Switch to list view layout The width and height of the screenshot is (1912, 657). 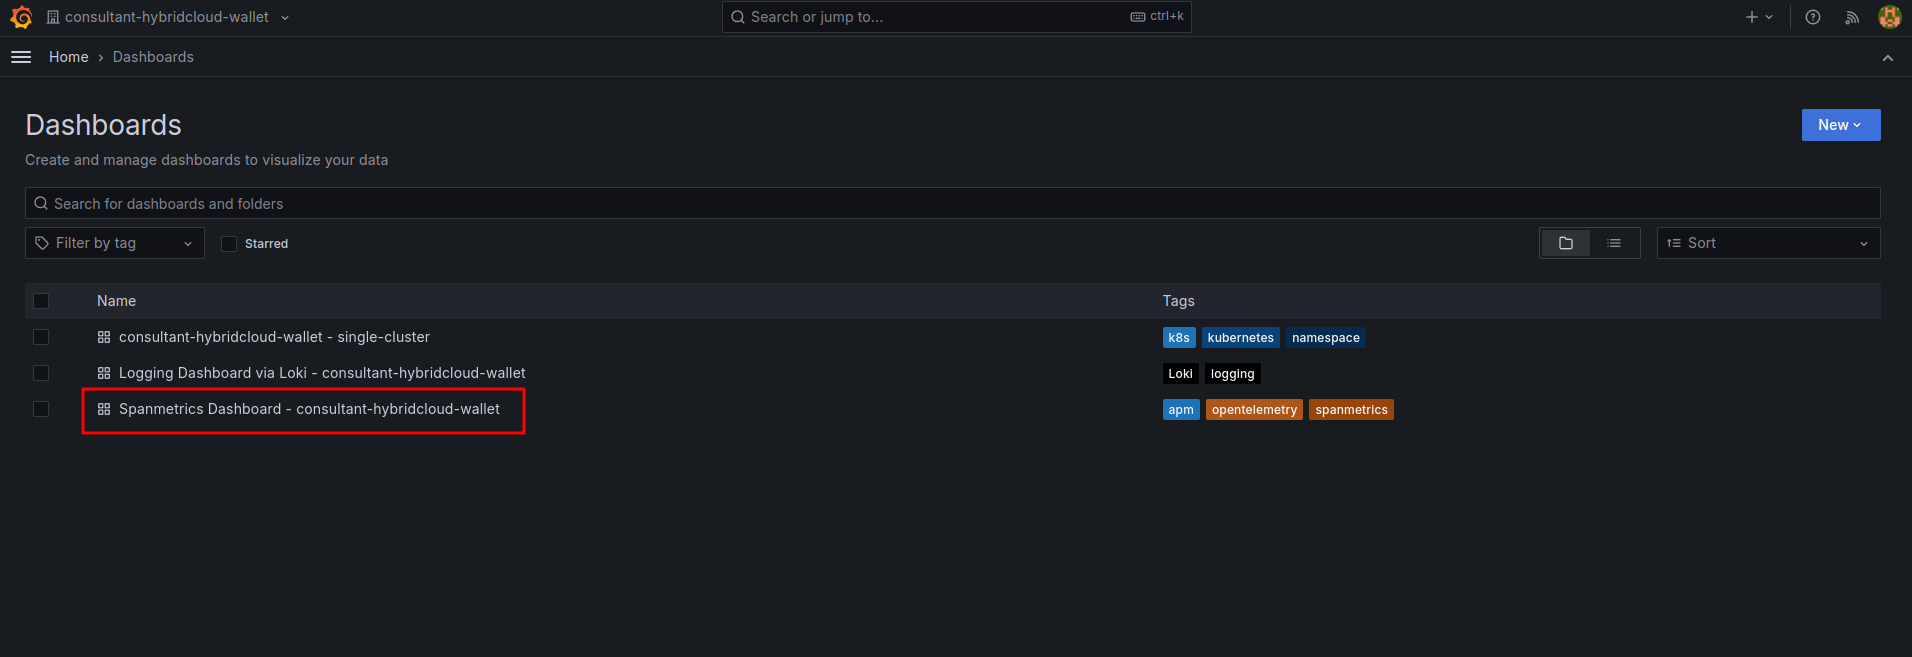click(1614, 243)
